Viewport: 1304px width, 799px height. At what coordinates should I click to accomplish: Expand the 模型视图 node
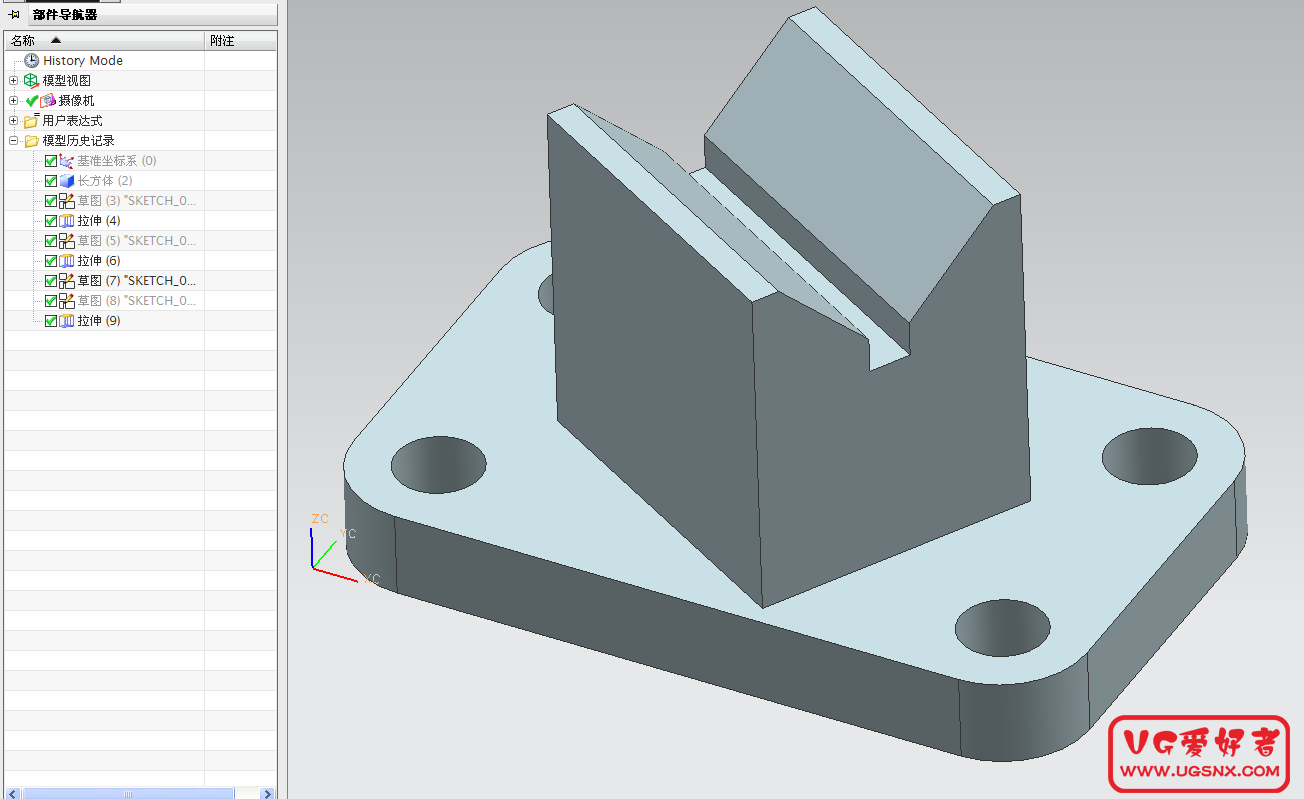coord(13,81)
